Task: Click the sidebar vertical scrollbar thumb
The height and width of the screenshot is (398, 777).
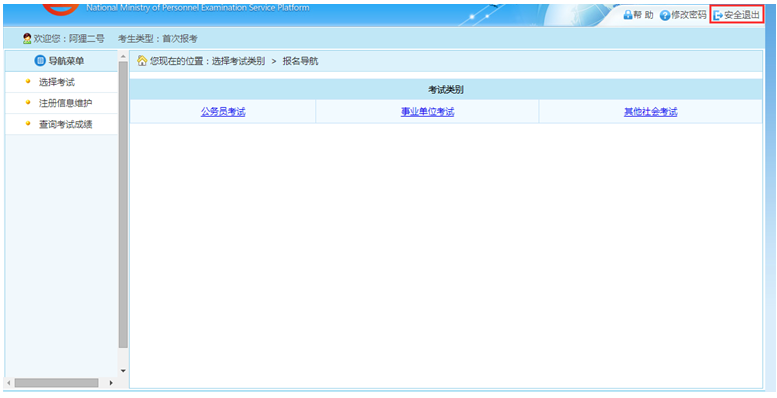Action: pyautogui.click(x=123, y=205)
